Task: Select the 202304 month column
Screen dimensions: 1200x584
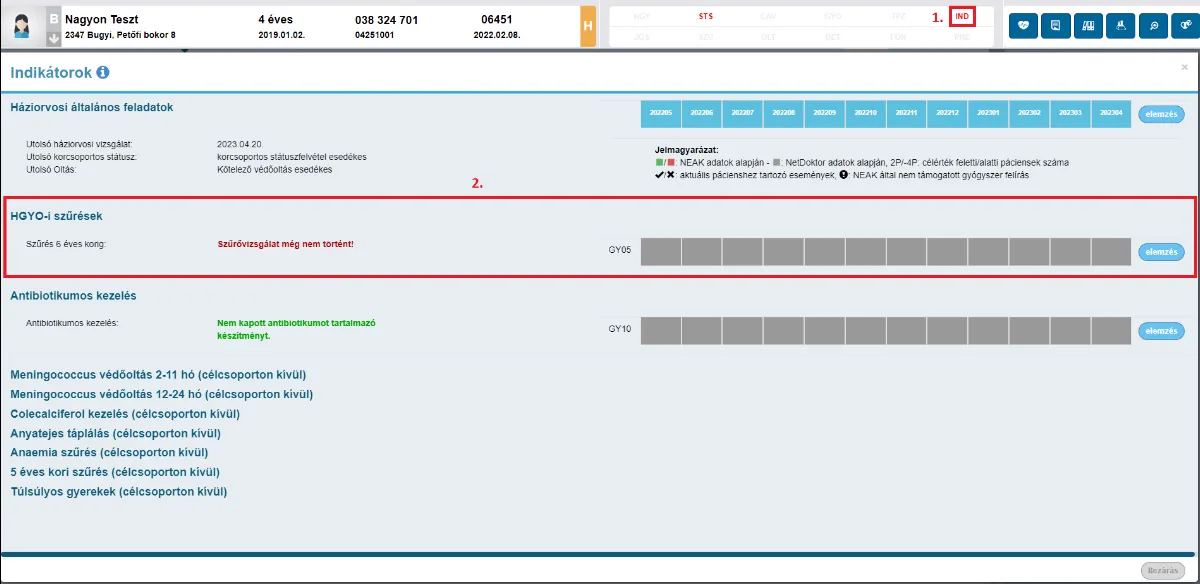Action: click(x=1110, y=113)
